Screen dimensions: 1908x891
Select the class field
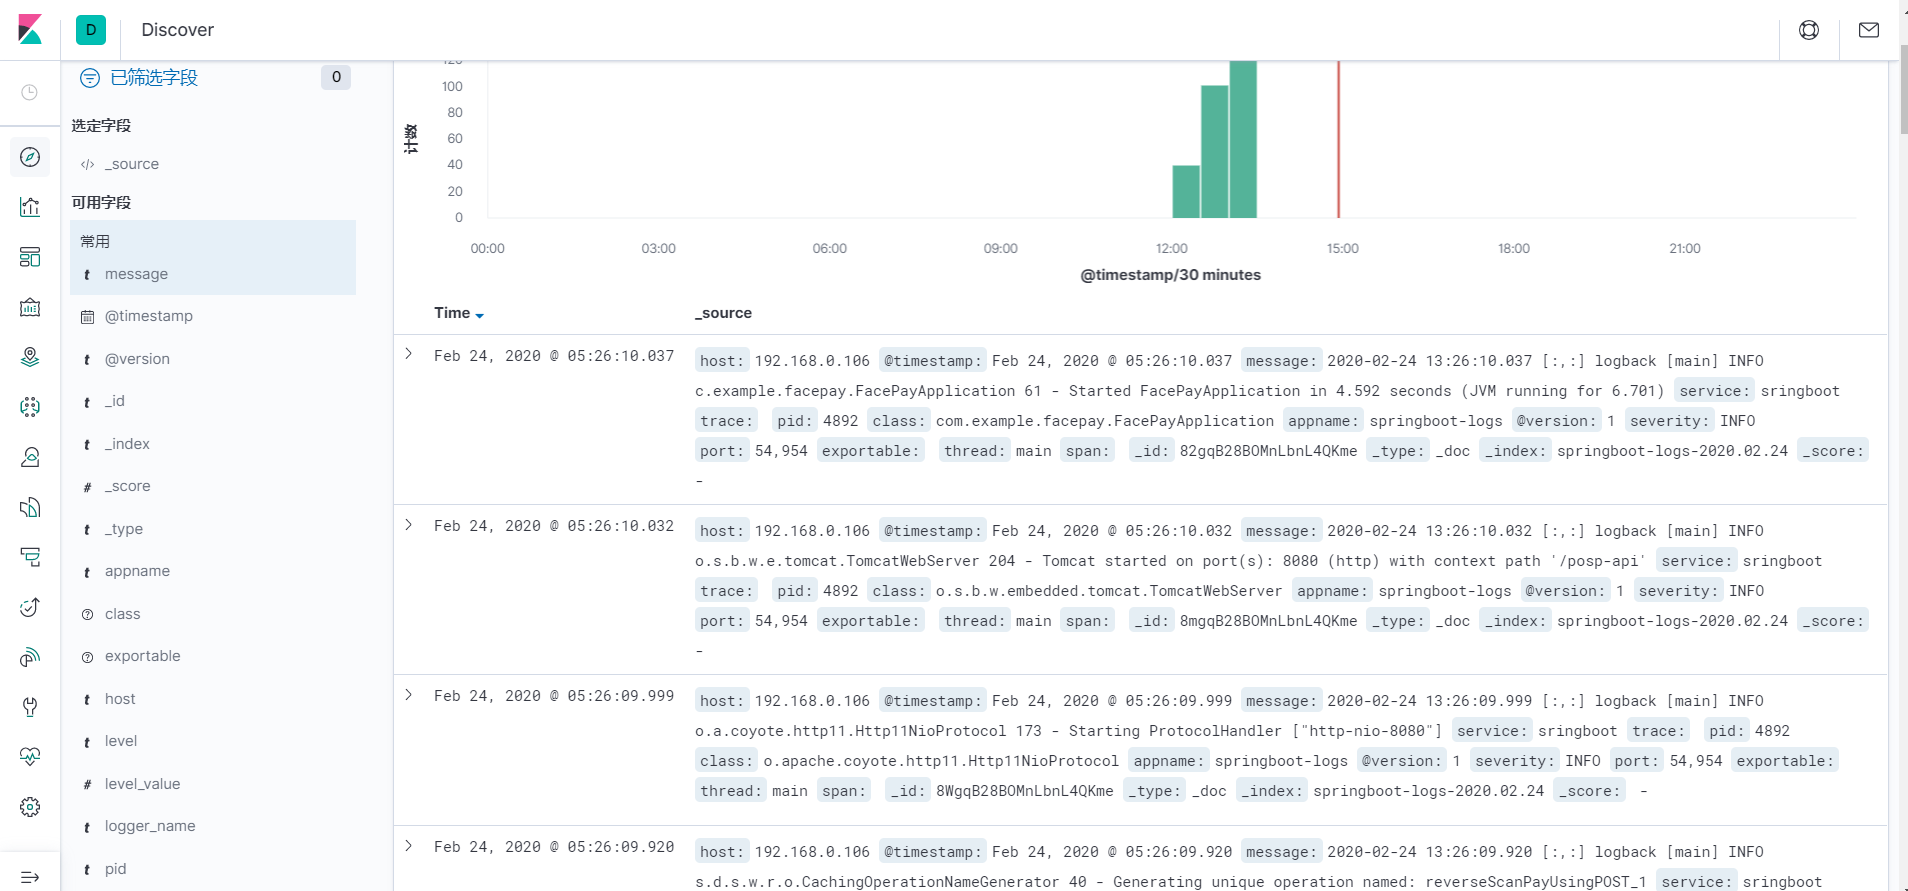[123, 614]
